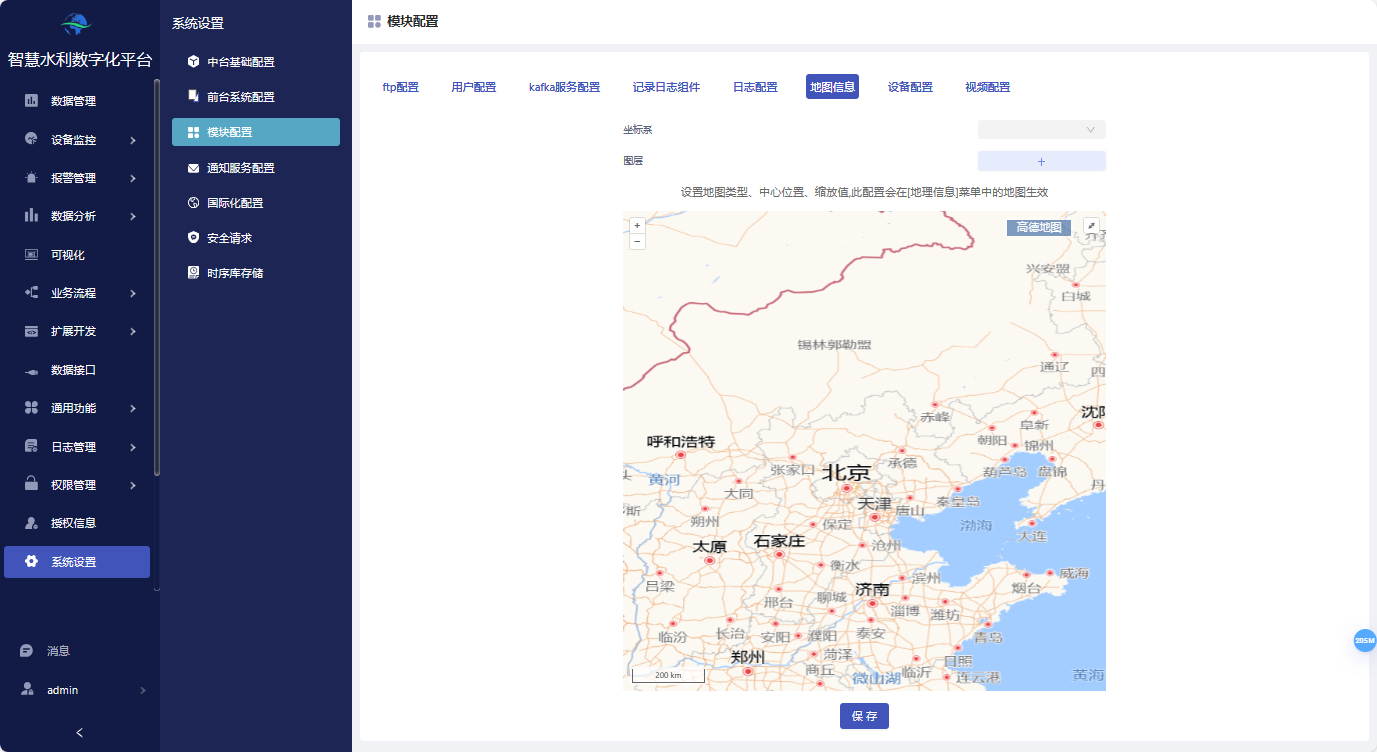Switch to the 记录日志组件 tab

point(666,87)
